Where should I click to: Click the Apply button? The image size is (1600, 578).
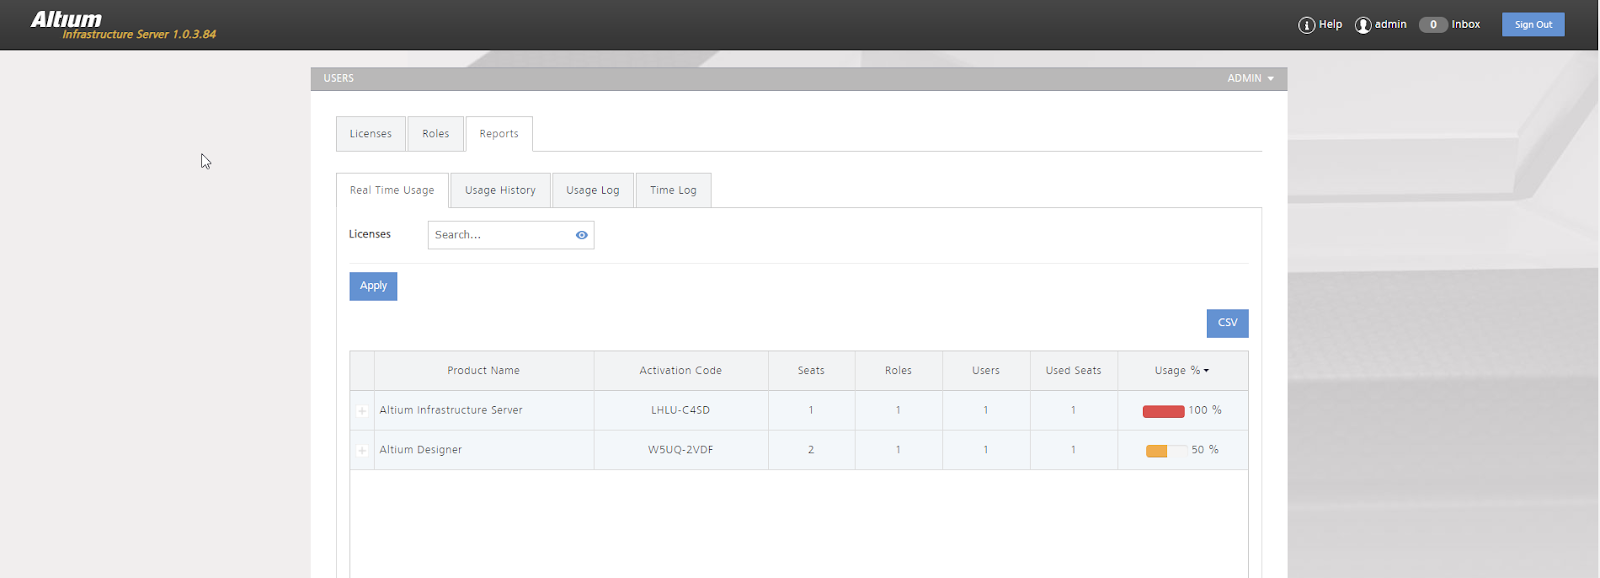point(373,286)
